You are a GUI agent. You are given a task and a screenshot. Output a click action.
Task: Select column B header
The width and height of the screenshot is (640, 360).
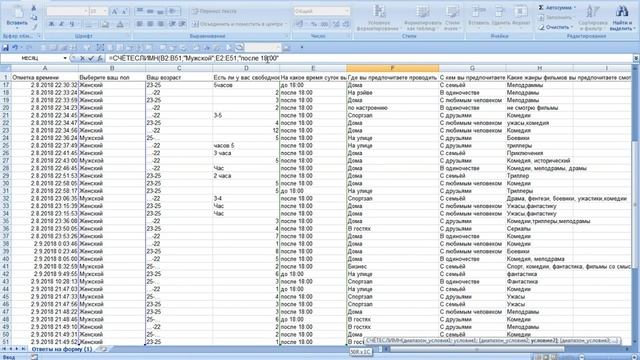pos(111,68)
